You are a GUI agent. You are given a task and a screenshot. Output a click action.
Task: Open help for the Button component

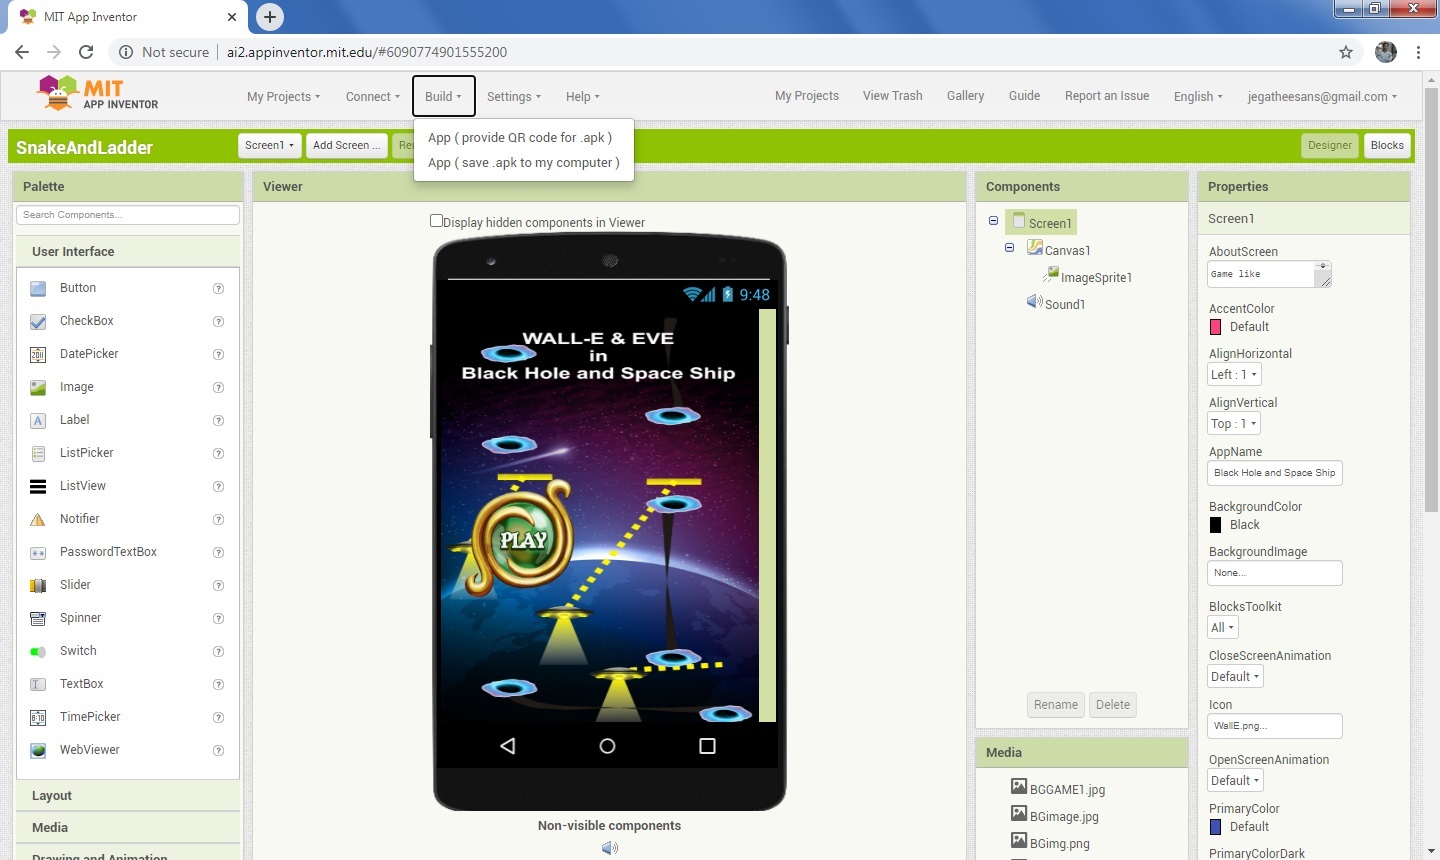coord(218,288)
